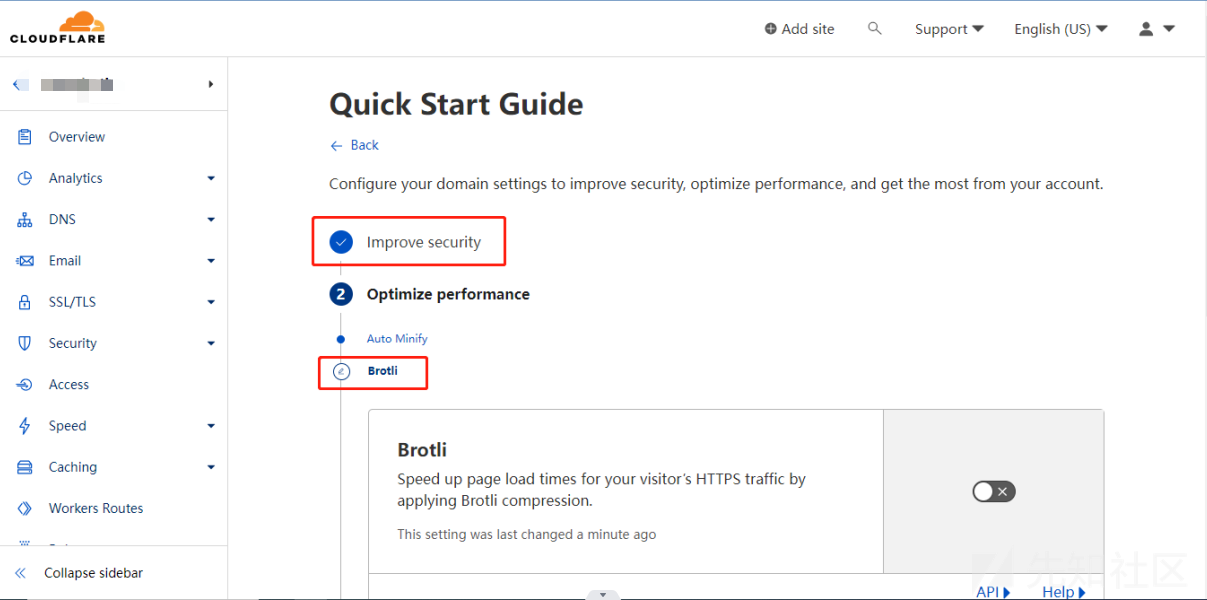Click Collapse sidebar
This screenshot has width=1207, height=600.
pyautogui.click(x=93, y=573)
